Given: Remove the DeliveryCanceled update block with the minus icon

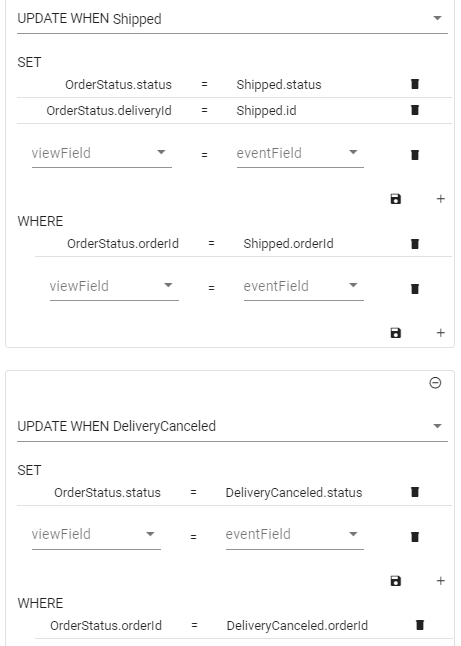Looking at the screenshot, I should (x=435, y=383).
